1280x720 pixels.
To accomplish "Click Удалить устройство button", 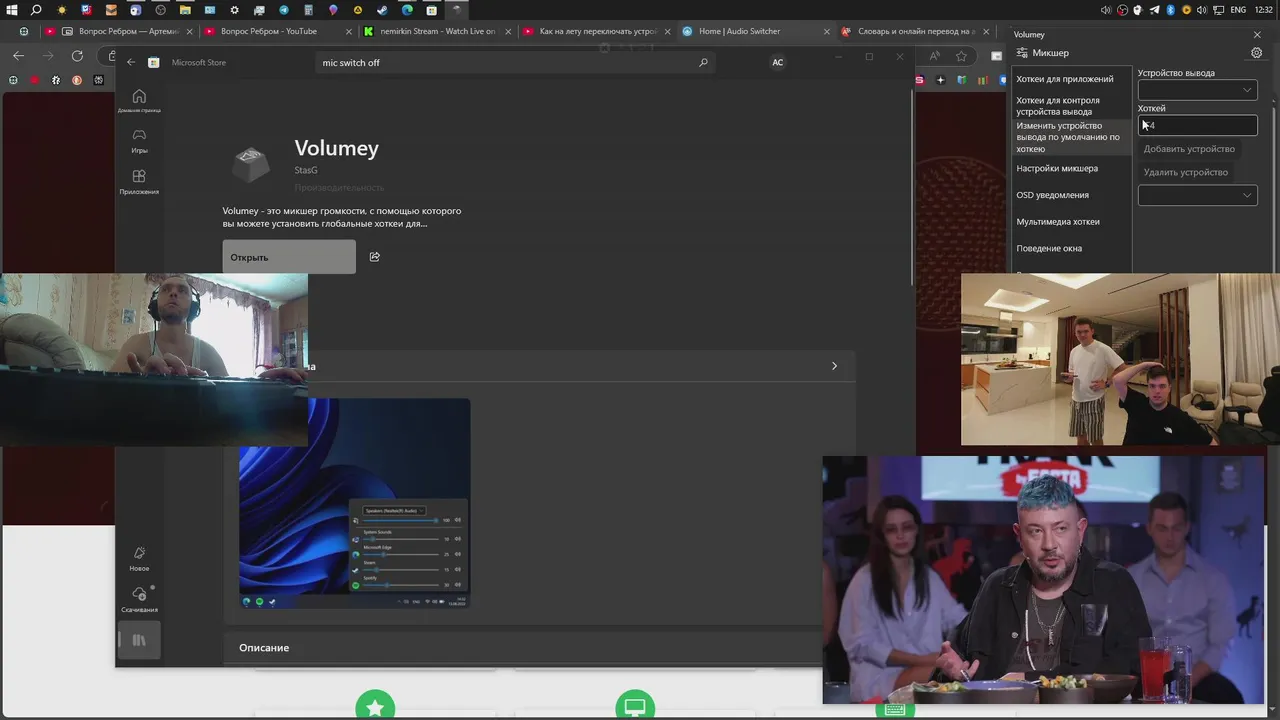I will tap(1186, 172).
